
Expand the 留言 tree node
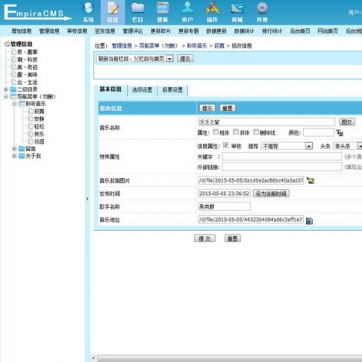pos(14,148)
